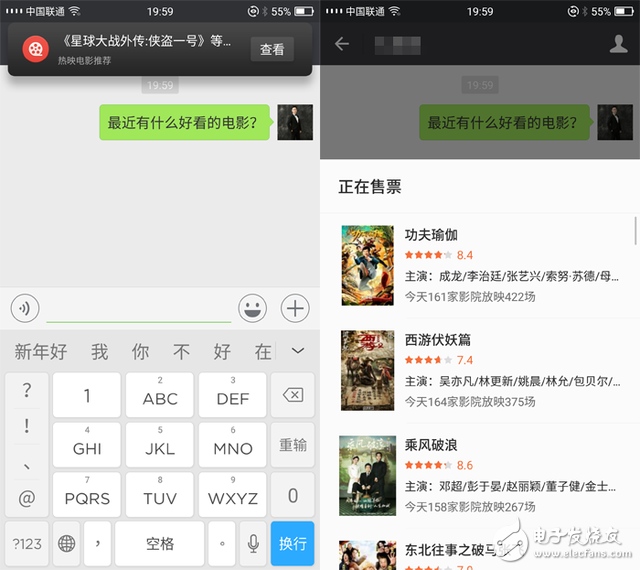Select the 新年好 word suggestion
Screen dimensions: 640x570
point(40,352)
